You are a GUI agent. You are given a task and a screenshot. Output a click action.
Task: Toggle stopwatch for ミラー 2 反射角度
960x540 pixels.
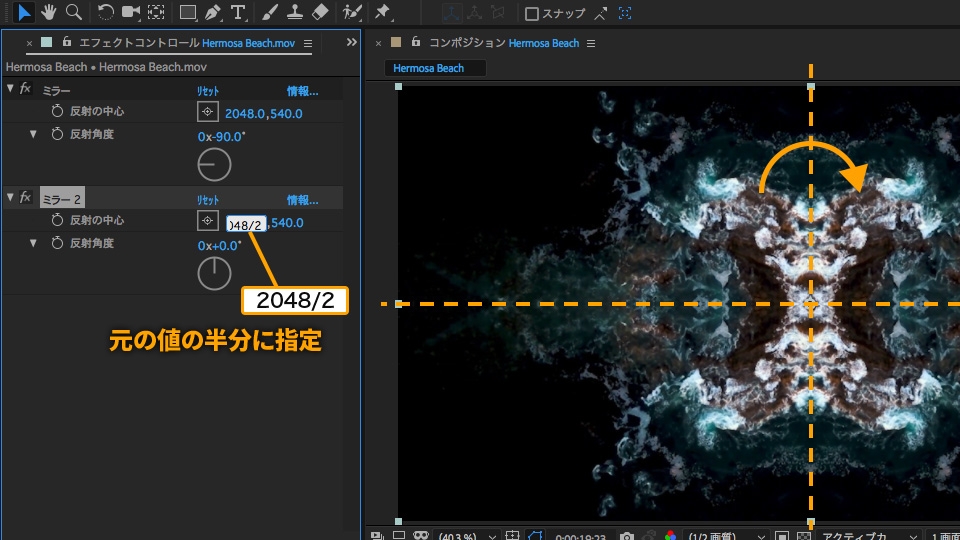click(x=57, y=242)
